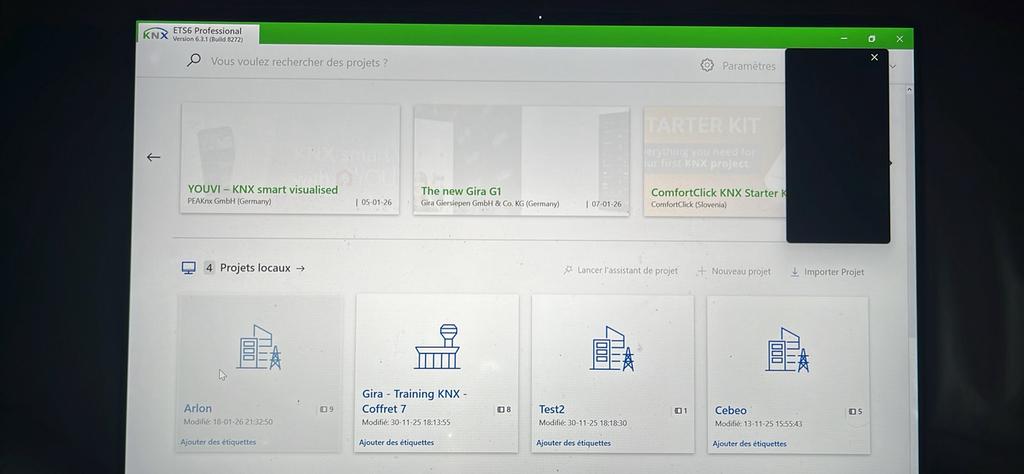This screenshot has width=1024, height=474.
Task: Open the Arlon project building icon
Action: tap(259, 347)
